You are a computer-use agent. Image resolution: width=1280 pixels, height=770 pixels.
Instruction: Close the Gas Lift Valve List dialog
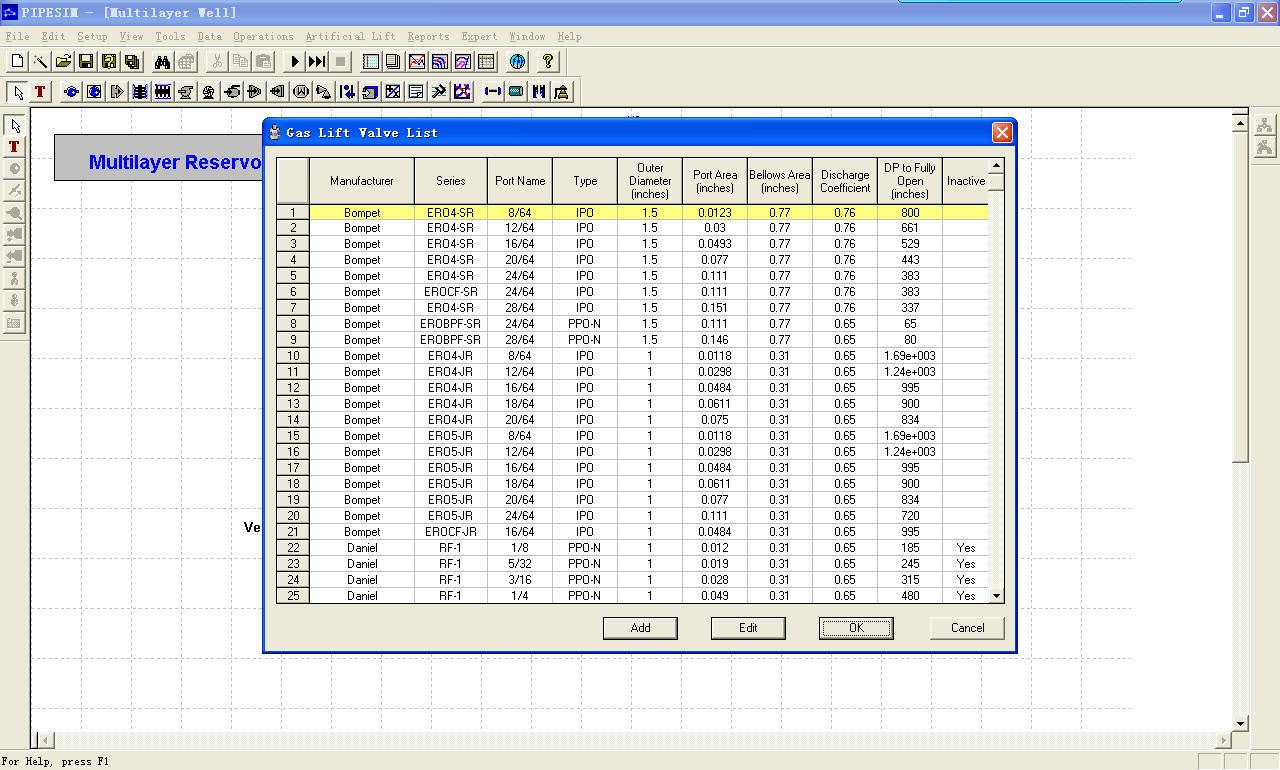pos(1002,132)
